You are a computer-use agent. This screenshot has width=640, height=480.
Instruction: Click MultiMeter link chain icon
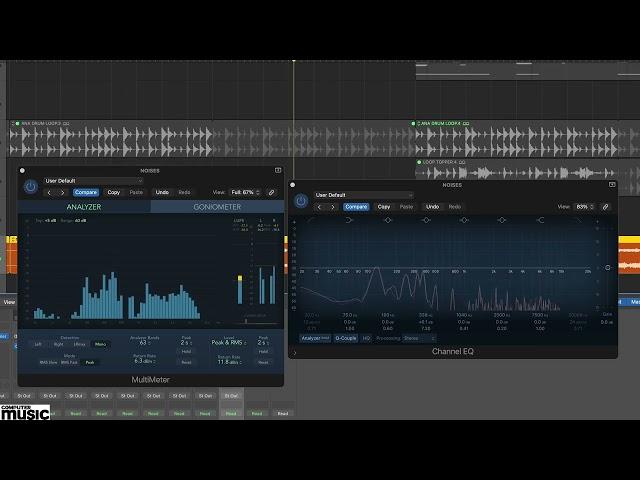tap(271, 192)
